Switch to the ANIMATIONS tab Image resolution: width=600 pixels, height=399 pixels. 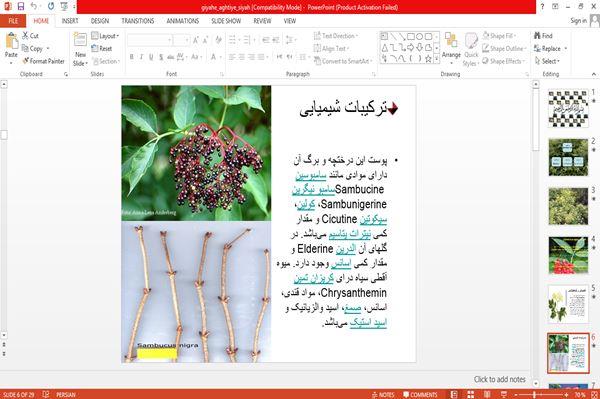[x=183, y=21]
